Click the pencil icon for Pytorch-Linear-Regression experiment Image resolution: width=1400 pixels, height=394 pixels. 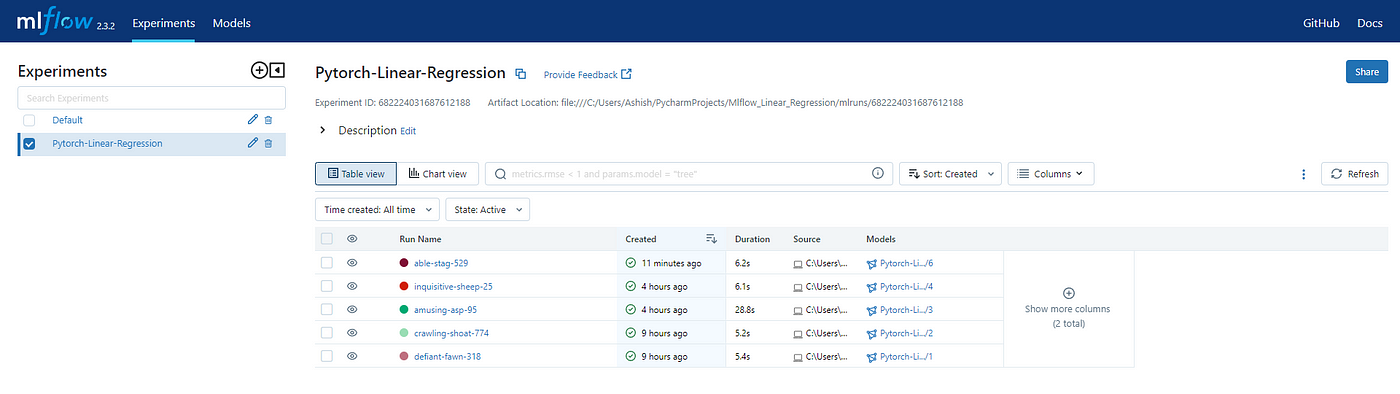pyautogui.click(x=253, y=143)
